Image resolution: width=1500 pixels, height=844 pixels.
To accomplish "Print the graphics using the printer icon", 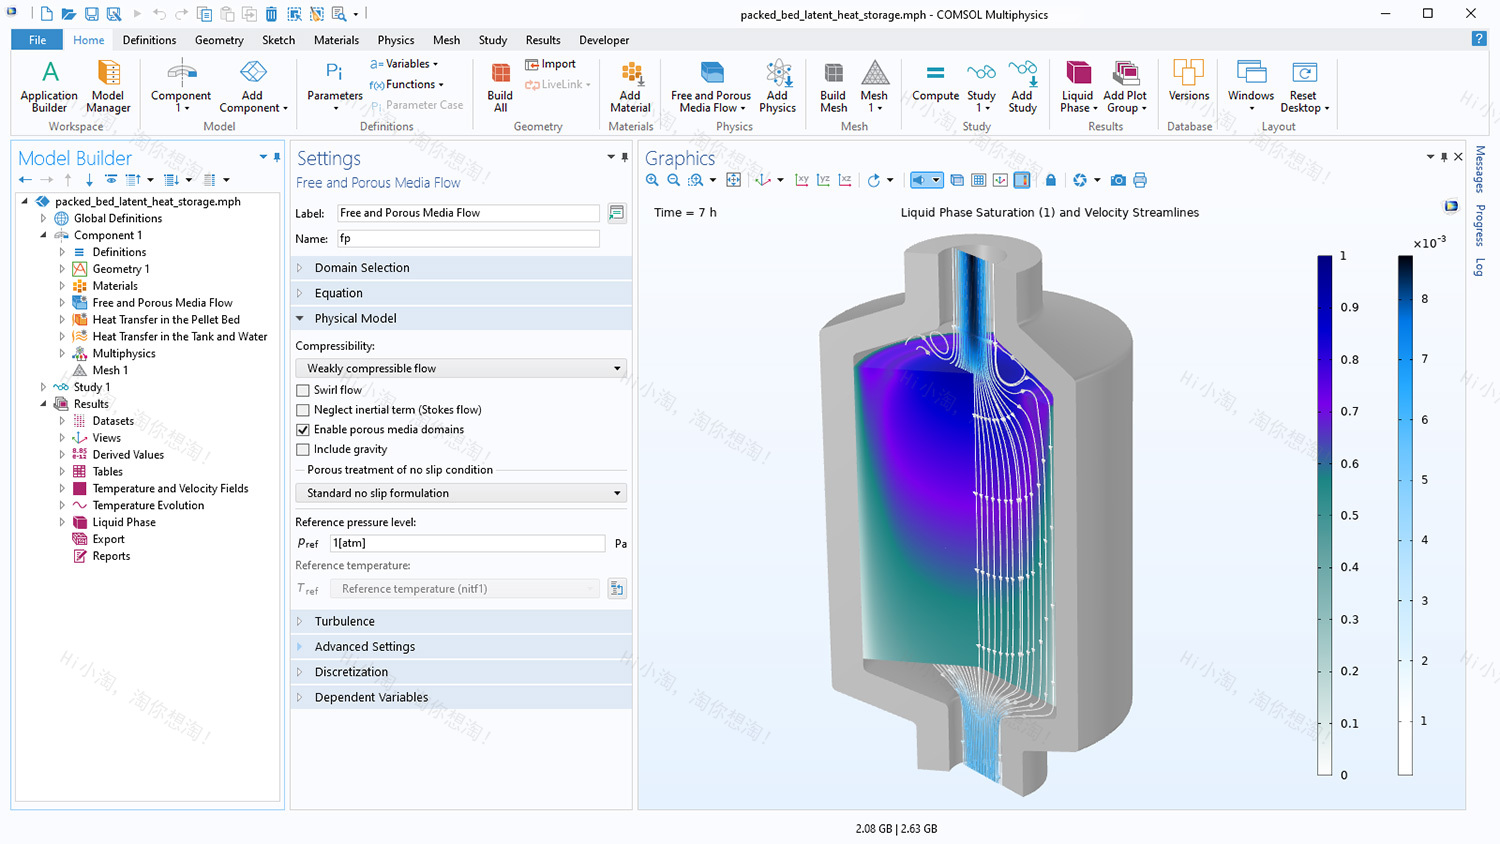I will tap(1140, 180).
